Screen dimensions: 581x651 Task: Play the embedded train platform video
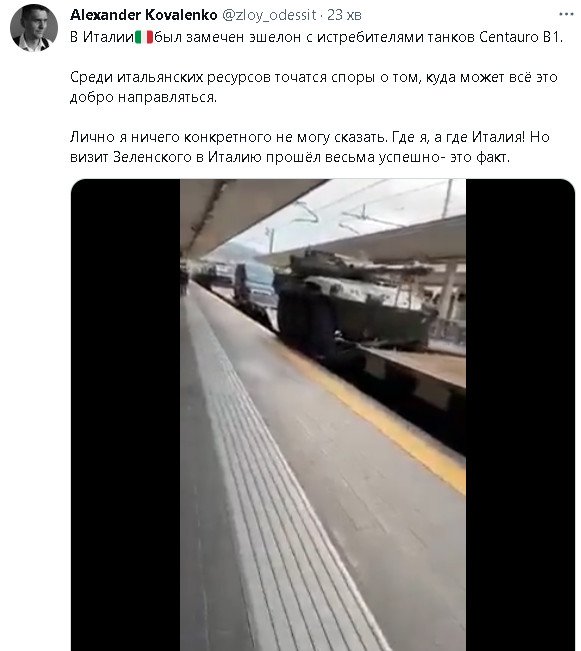[x=323, y=415]
